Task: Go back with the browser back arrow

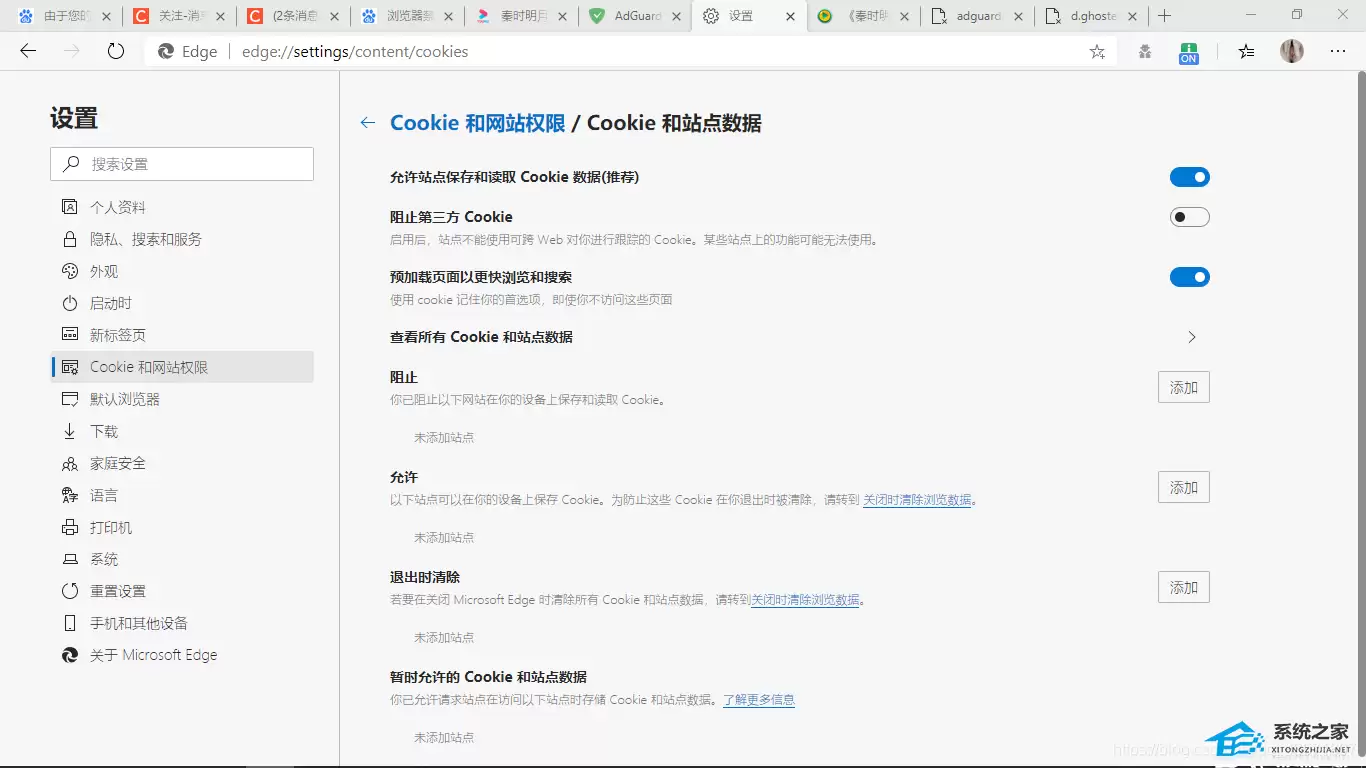Action: pos(28,51)
